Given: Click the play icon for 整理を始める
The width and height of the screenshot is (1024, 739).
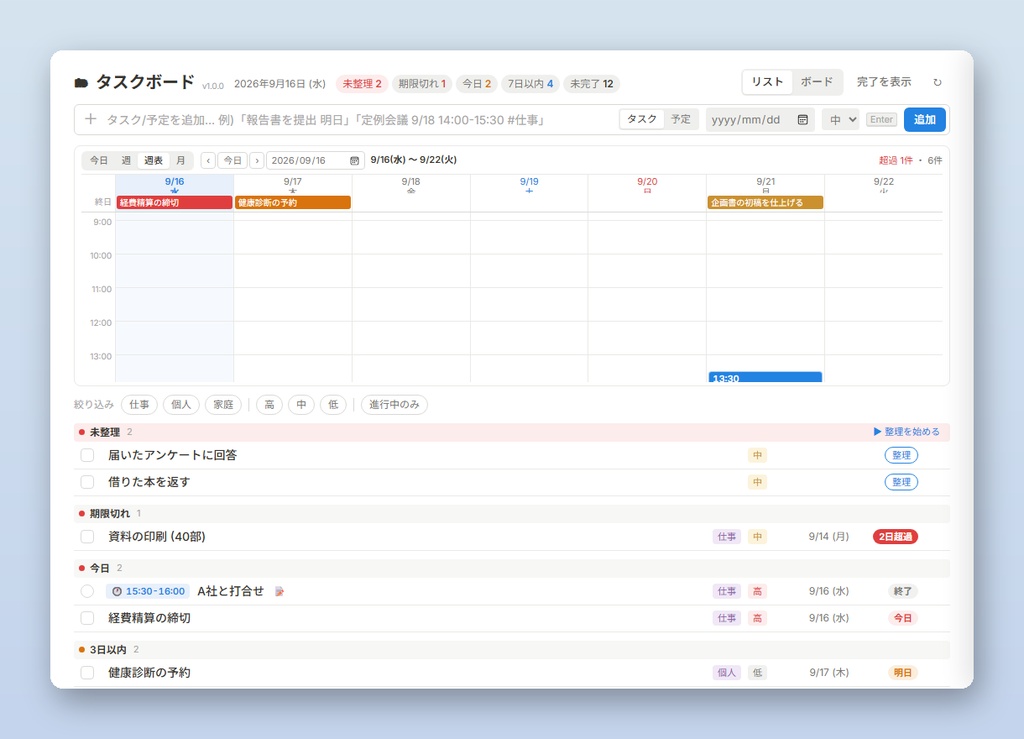Looking at the screenshot, I should (x=877, y=432).
